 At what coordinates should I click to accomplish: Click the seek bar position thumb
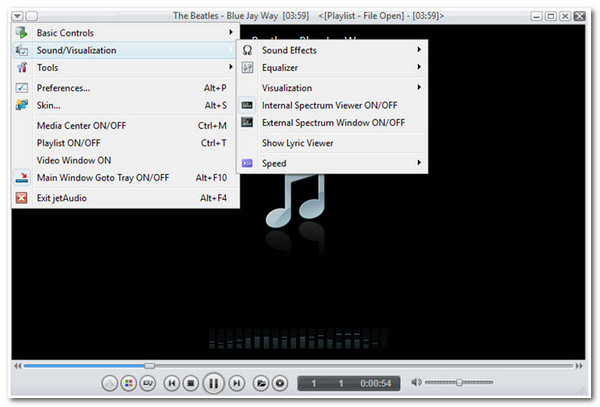(x=150, y=366)
